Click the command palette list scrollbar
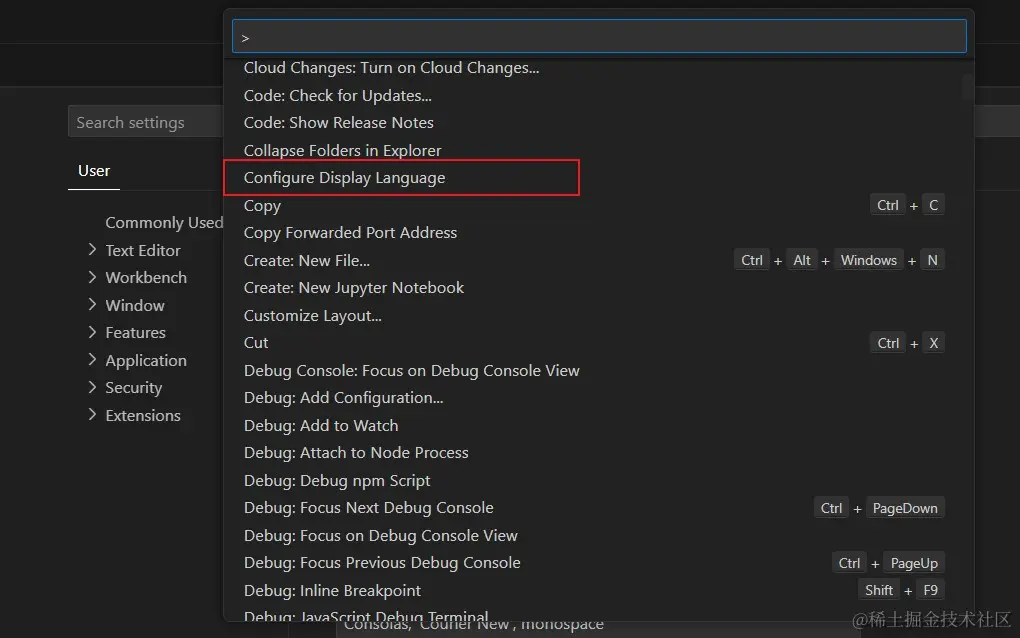Screen dimensions: 1020x638 (x=967, y=87)
